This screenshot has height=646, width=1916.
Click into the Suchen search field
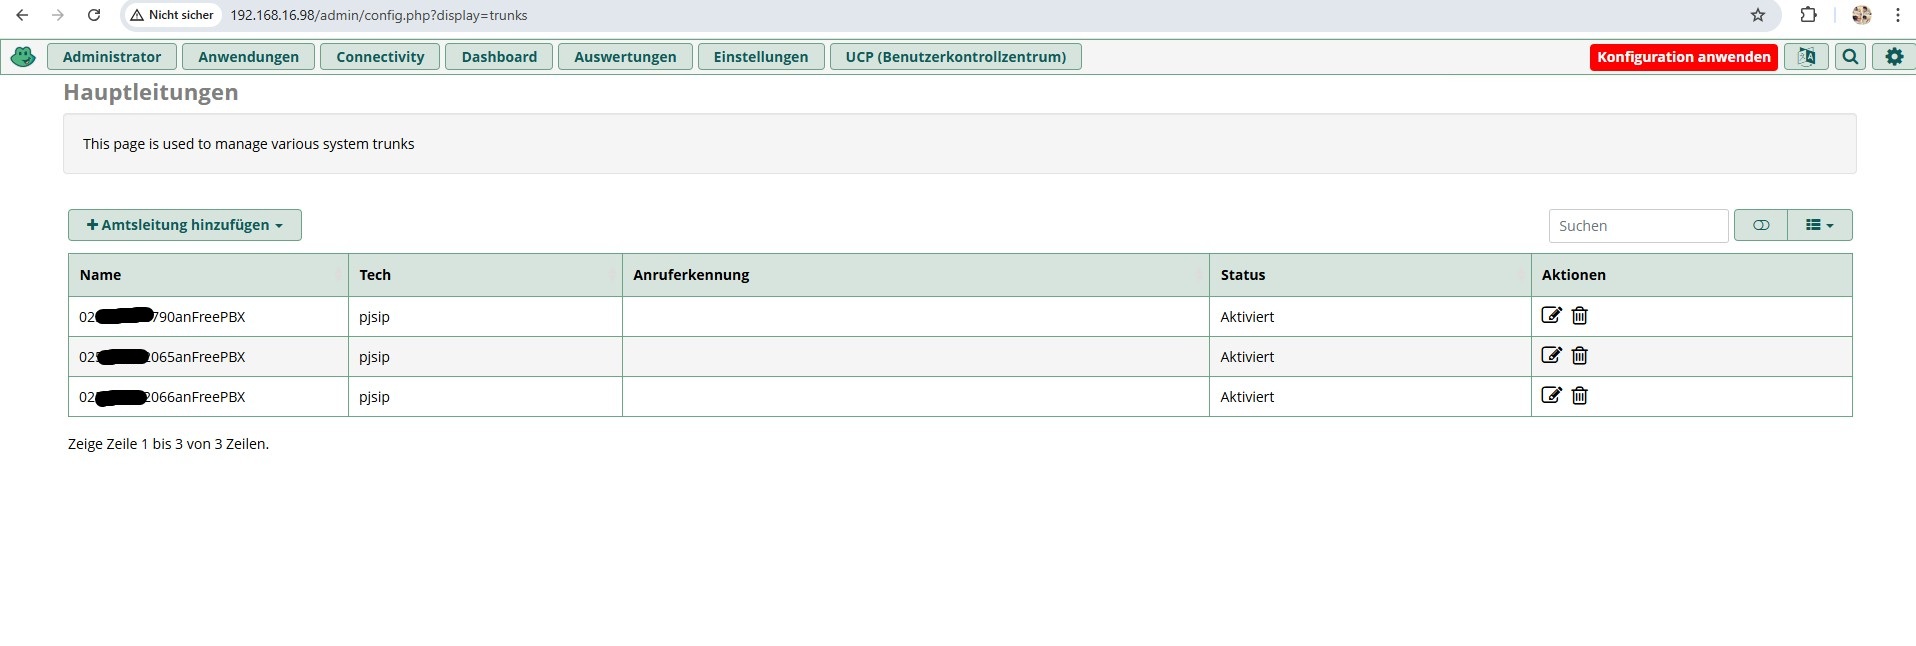(1637, 226)
